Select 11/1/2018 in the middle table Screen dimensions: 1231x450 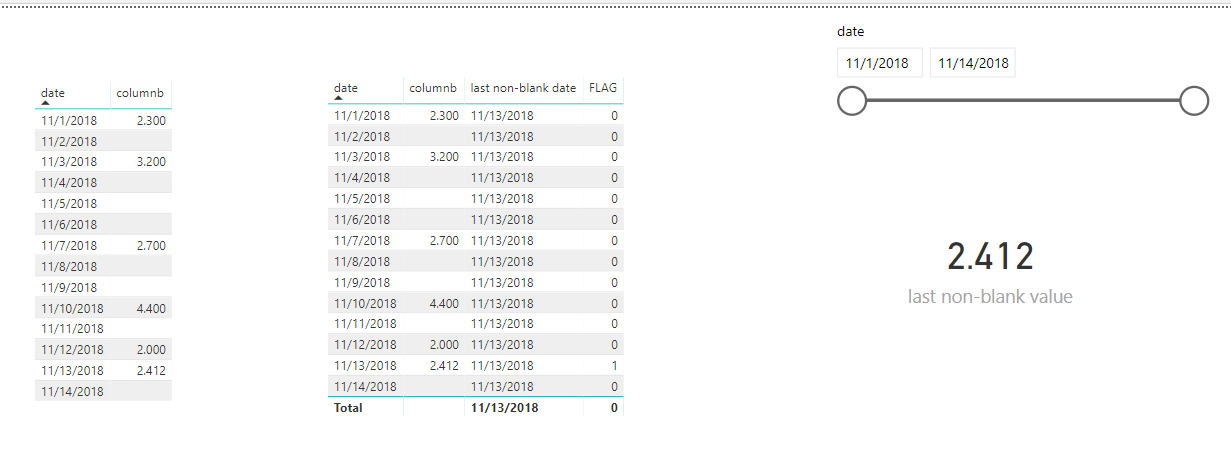(x=362, y=115)
